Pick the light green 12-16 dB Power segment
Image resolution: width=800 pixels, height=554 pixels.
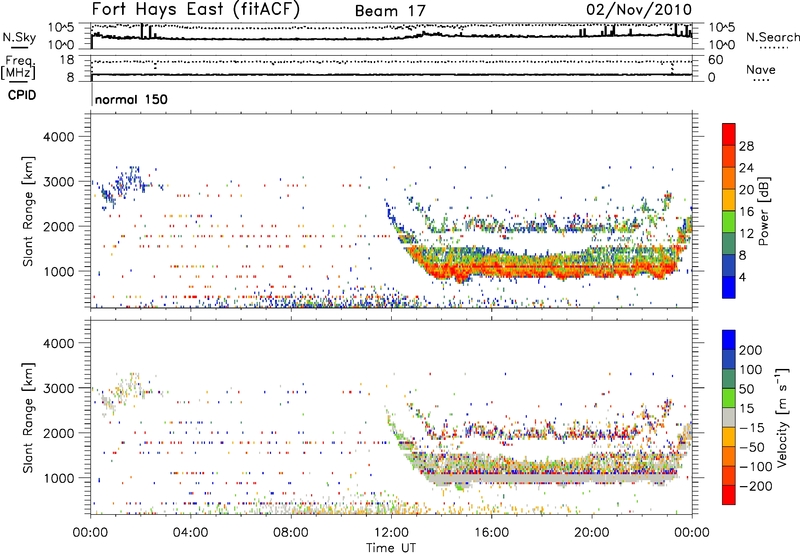[x=729, y=222]
